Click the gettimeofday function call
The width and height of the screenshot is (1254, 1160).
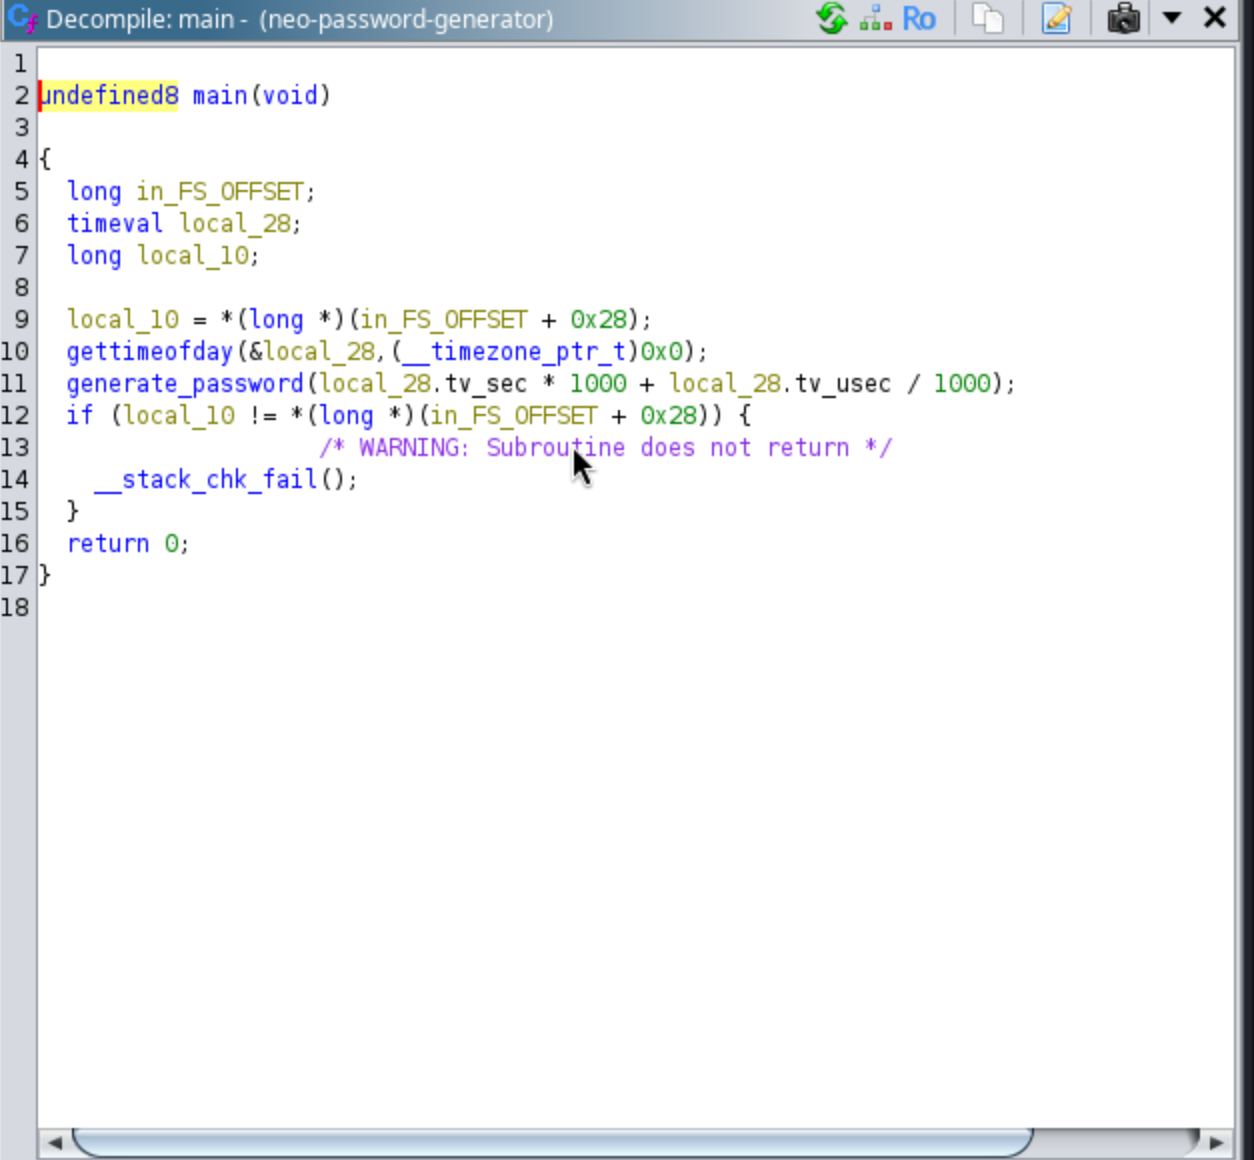click(x=150, y=351)
